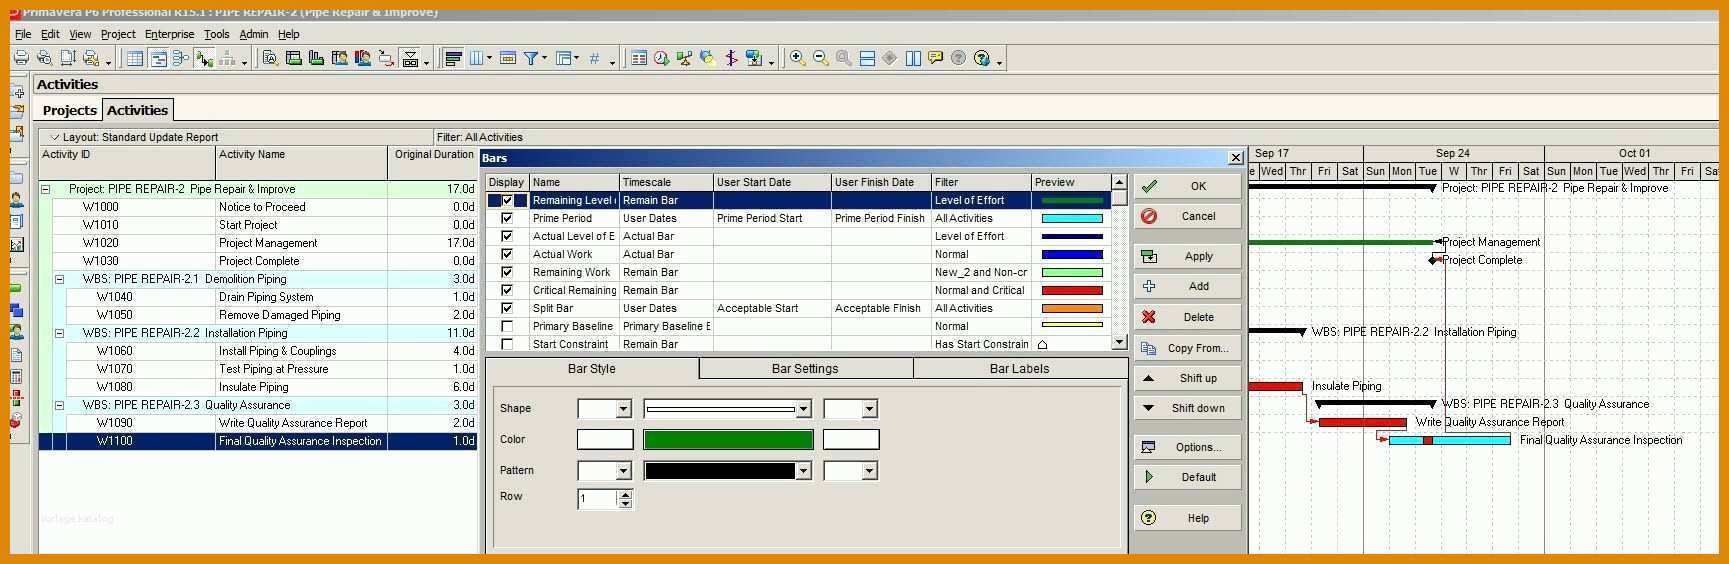Open the right Pattern dropdown
This screenshot has width=1729, height=564.
869,471
